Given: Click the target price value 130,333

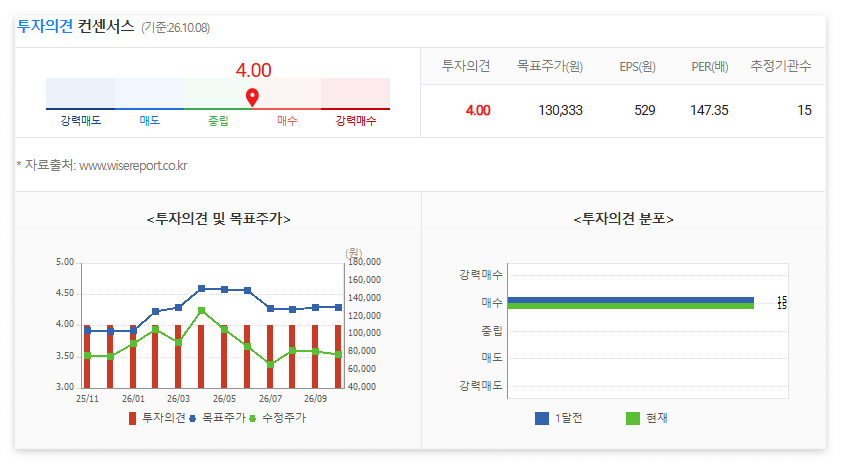Looking at the screenshot, I should tap(560, 111).
